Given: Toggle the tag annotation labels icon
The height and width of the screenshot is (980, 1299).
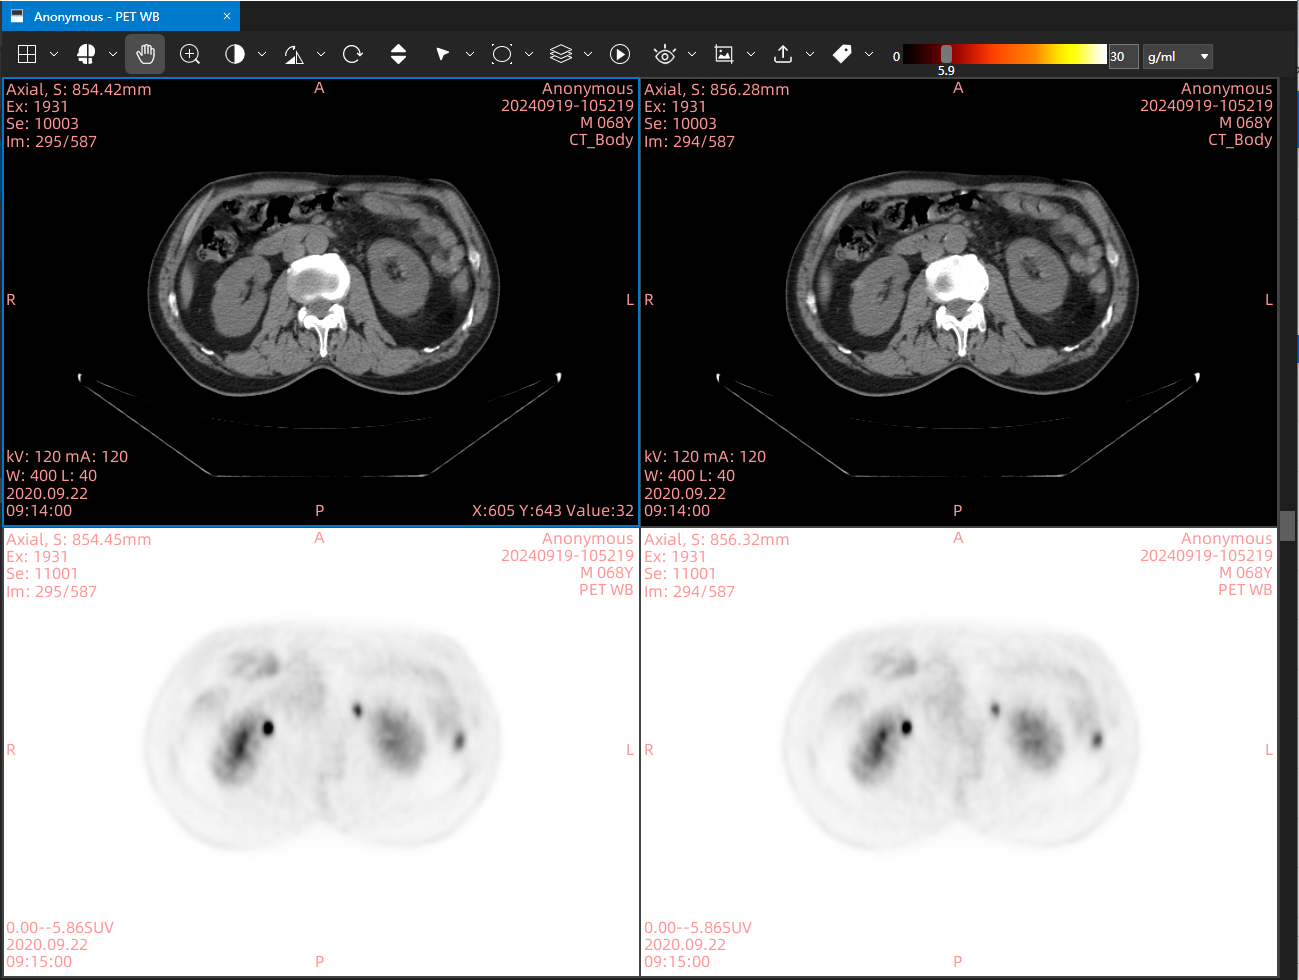Looking at the screenshot, I should point(842,54).
